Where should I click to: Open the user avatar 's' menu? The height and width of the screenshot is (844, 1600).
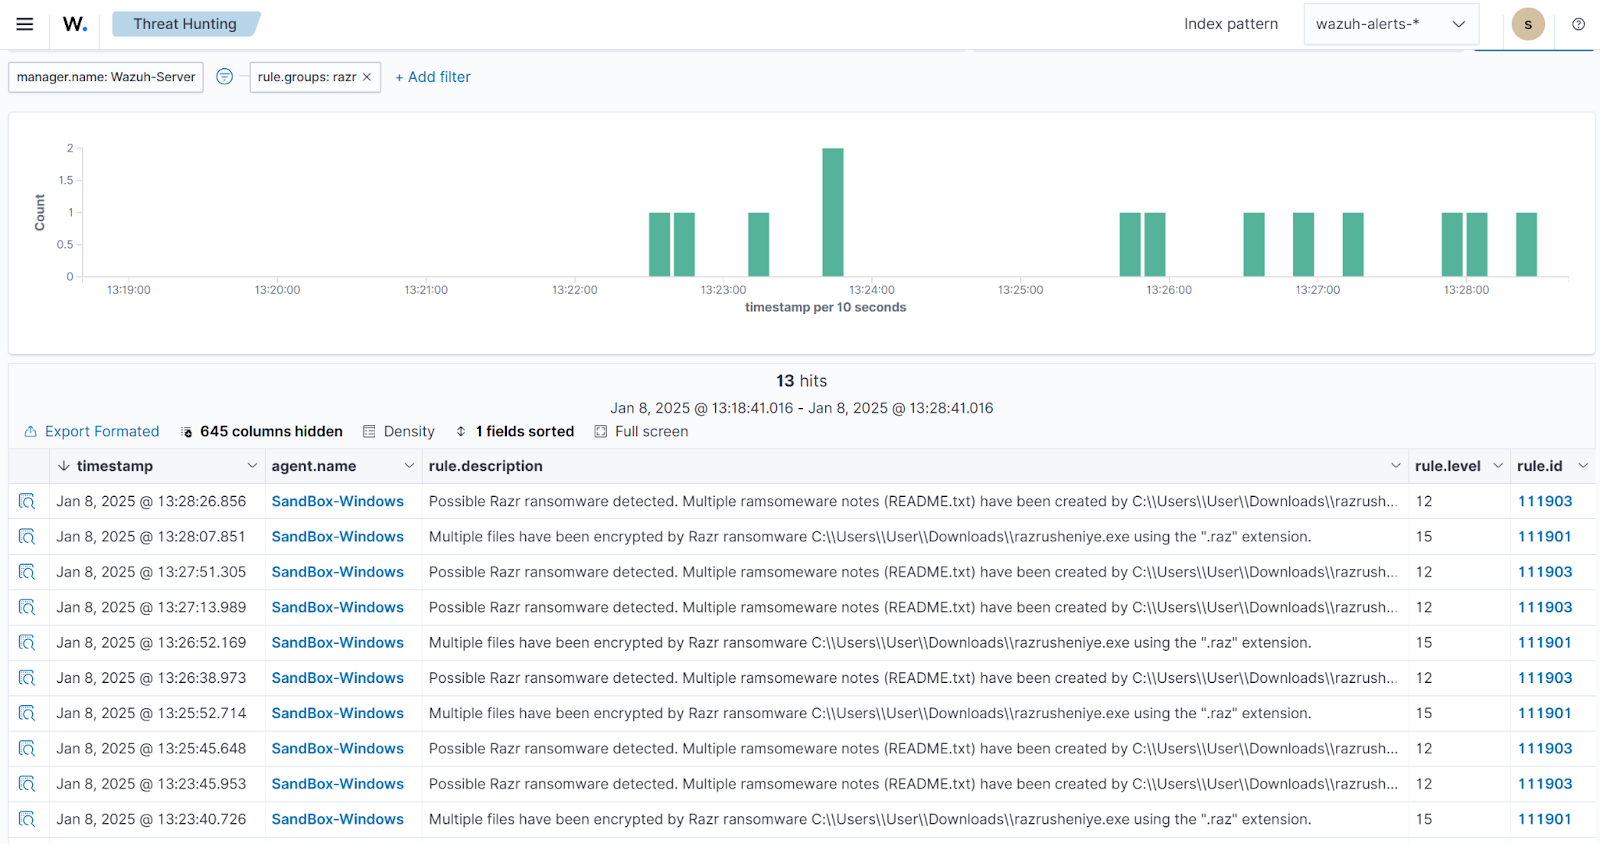[1528, 24]
